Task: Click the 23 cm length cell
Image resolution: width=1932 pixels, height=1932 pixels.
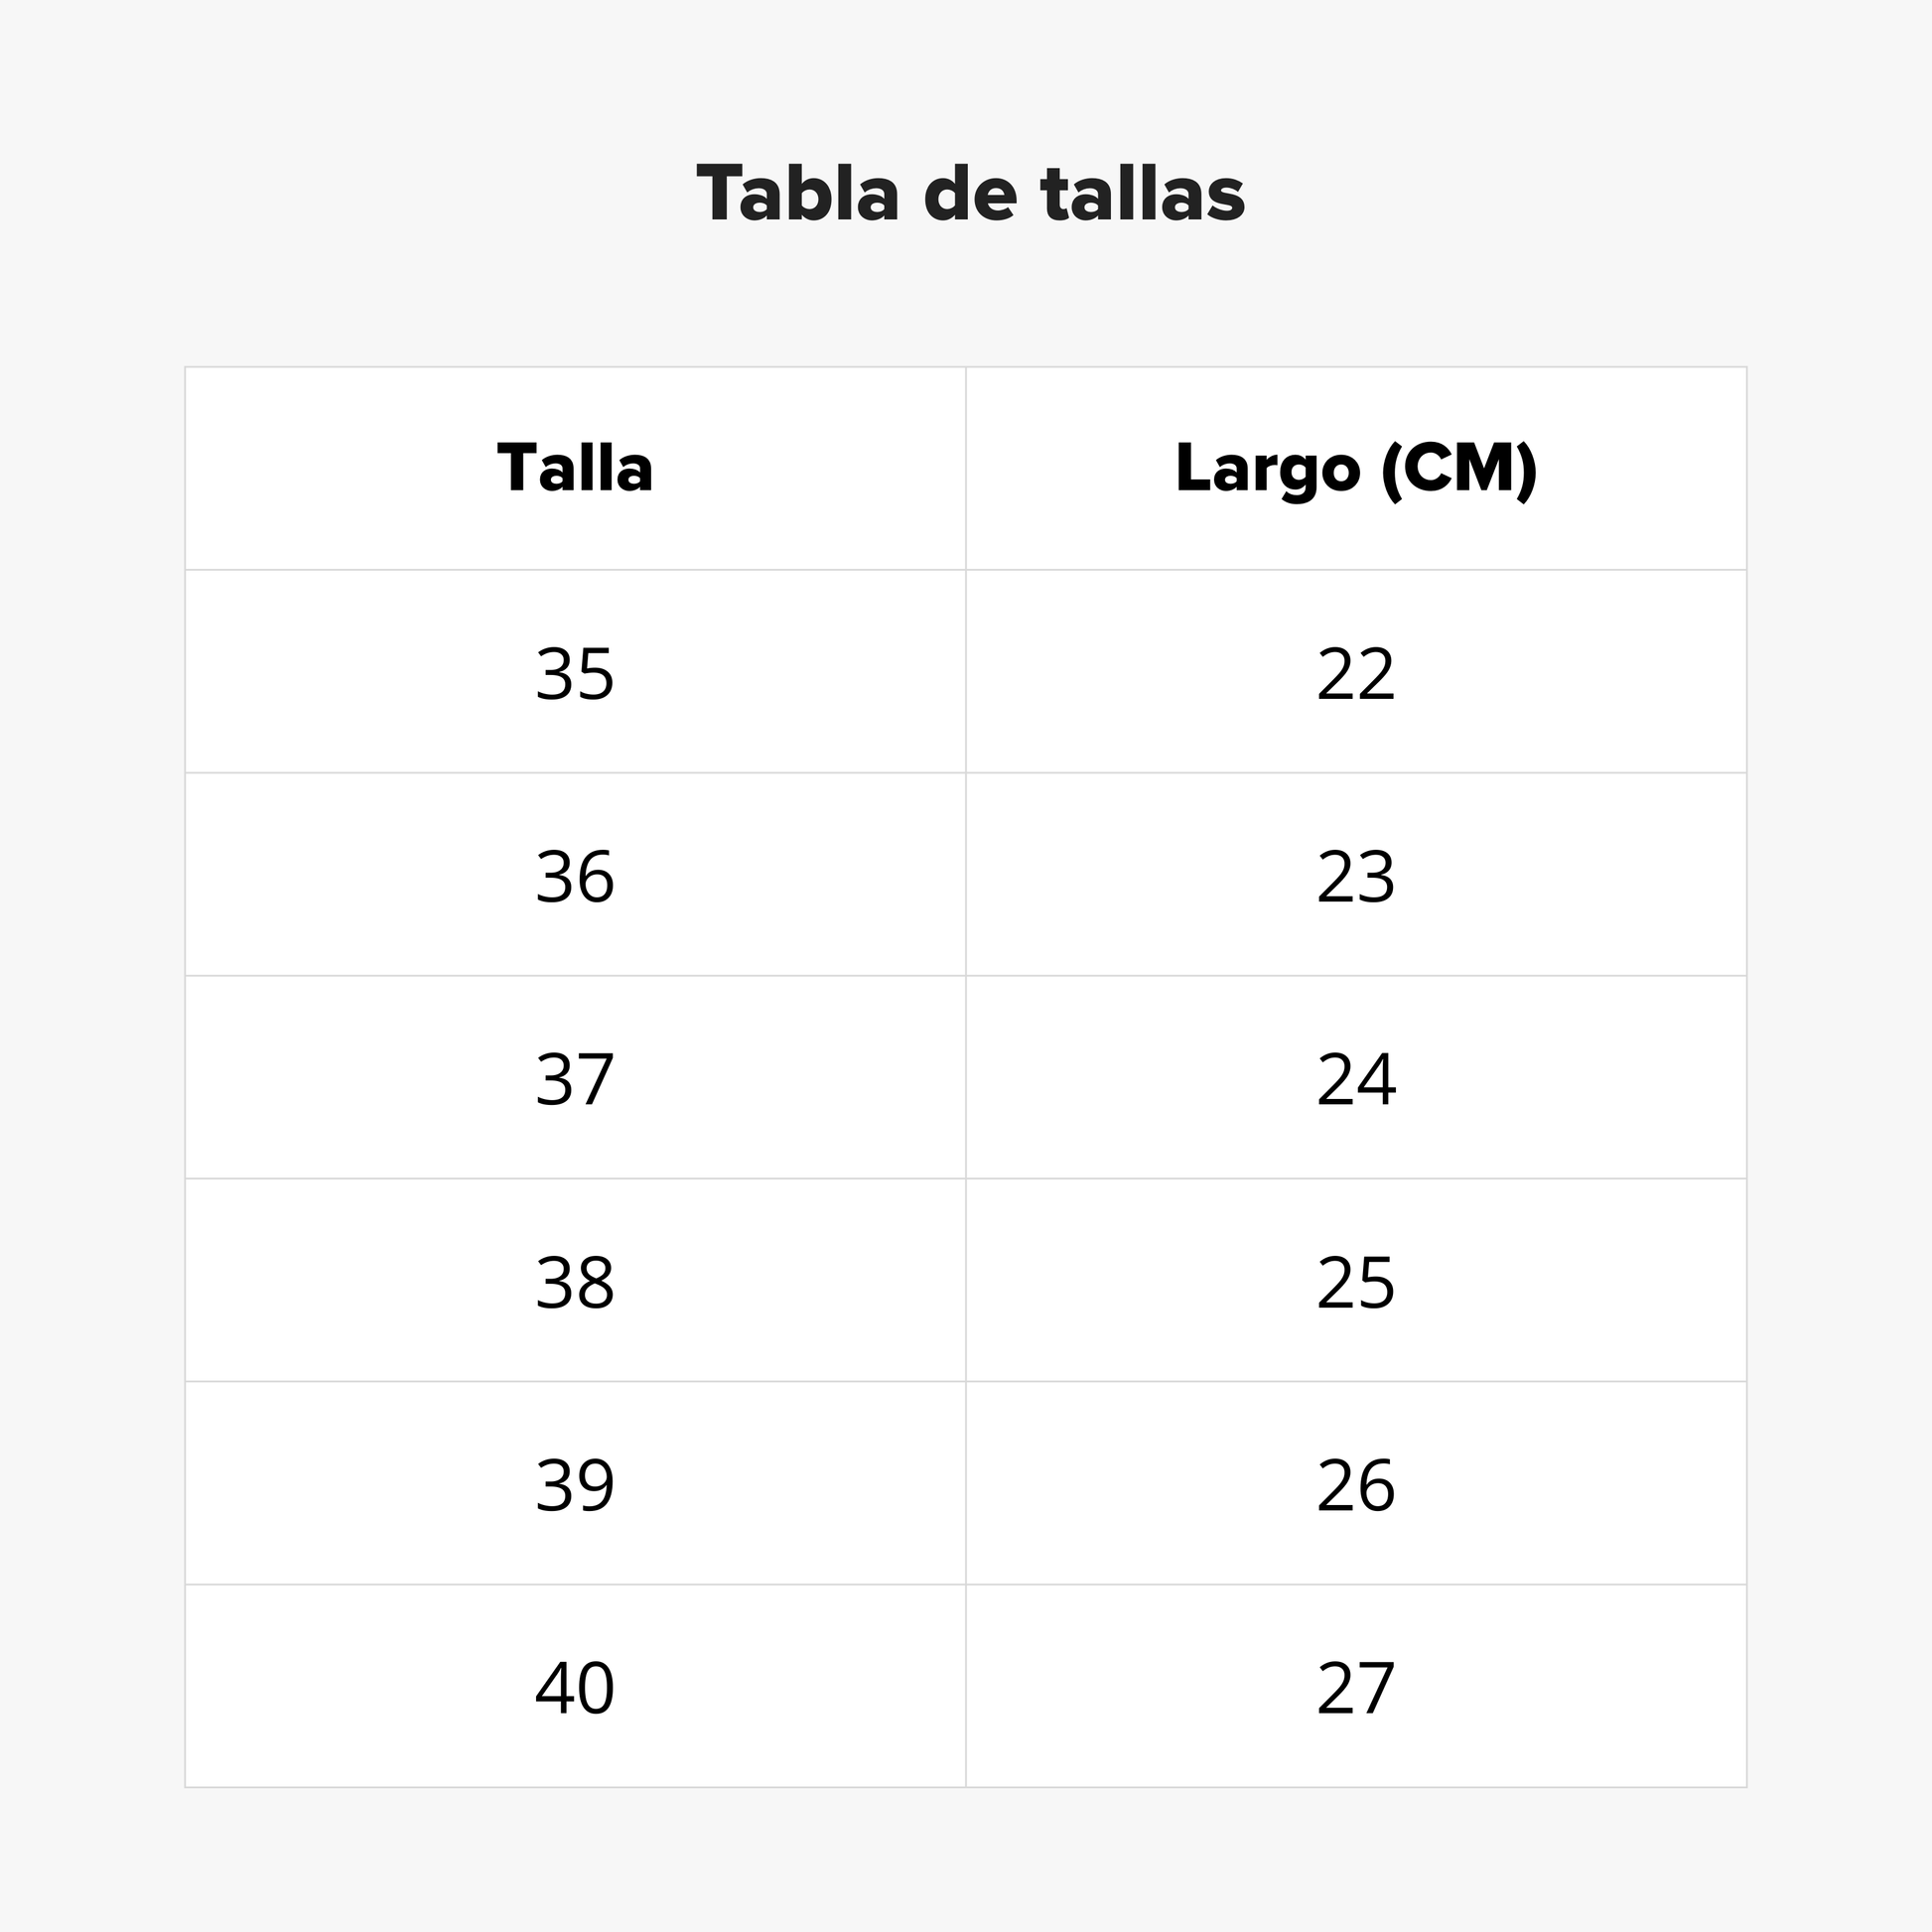Action: click(x=1355, y=877)
